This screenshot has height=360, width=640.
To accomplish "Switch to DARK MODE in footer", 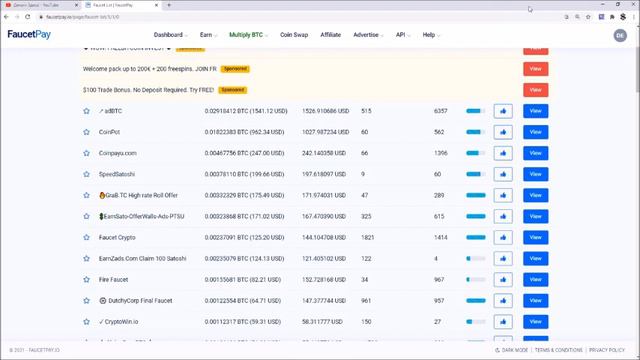I will 511,350.
